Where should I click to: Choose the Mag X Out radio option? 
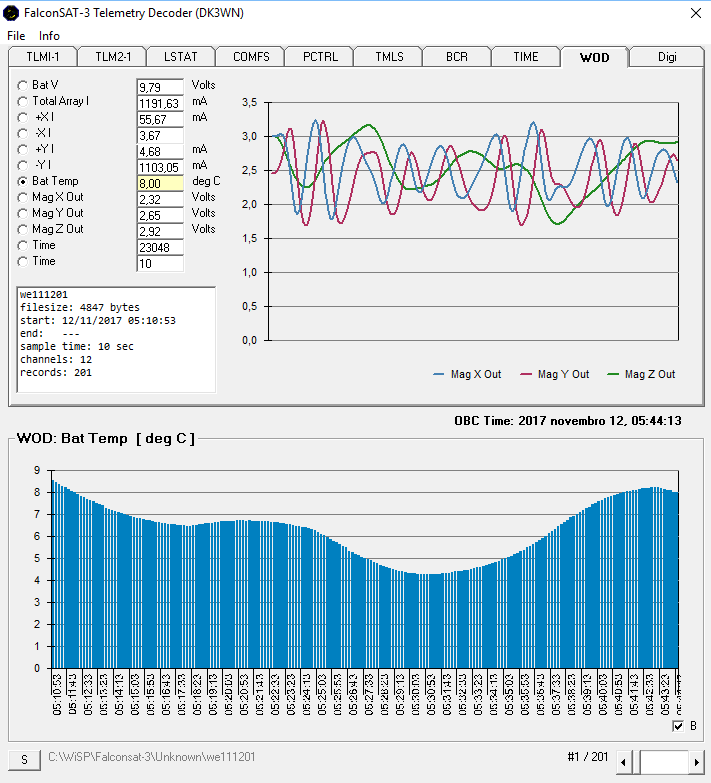tap(23, 198)
